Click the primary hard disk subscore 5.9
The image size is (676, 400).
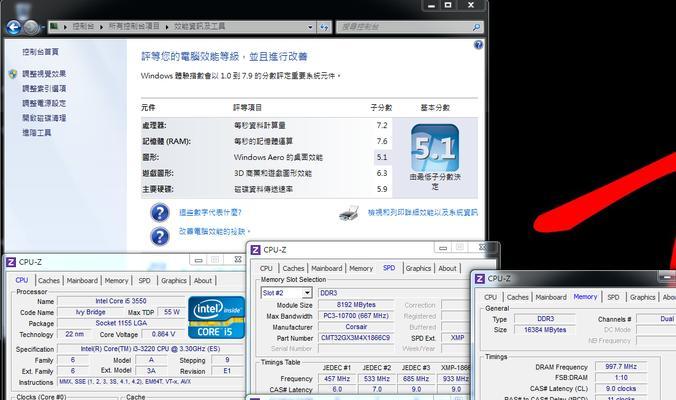click(x=382, y=189)
